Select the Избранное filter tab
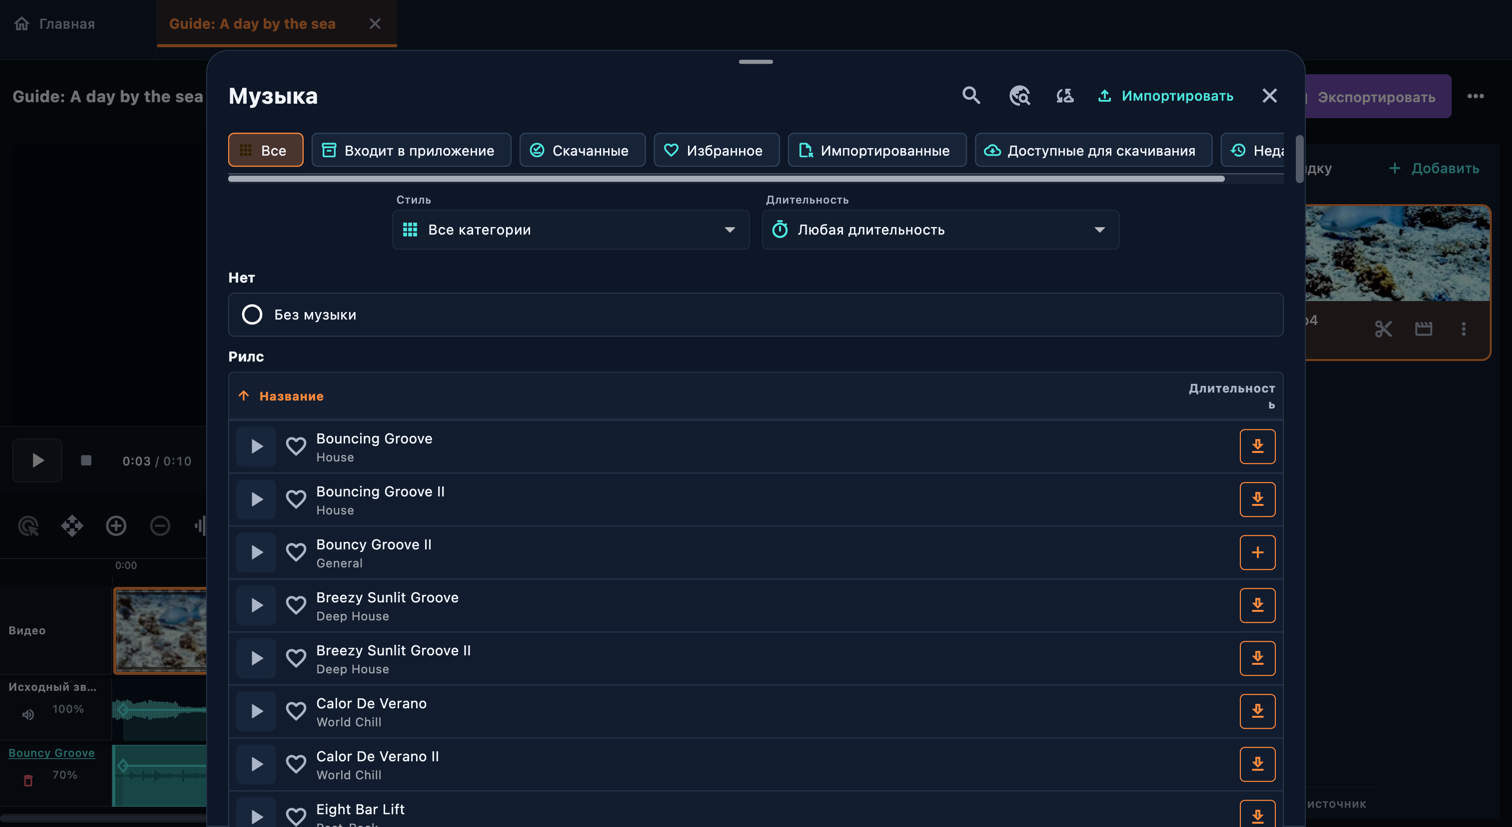This screenshot has height=827, width=1512. [716, 150]
